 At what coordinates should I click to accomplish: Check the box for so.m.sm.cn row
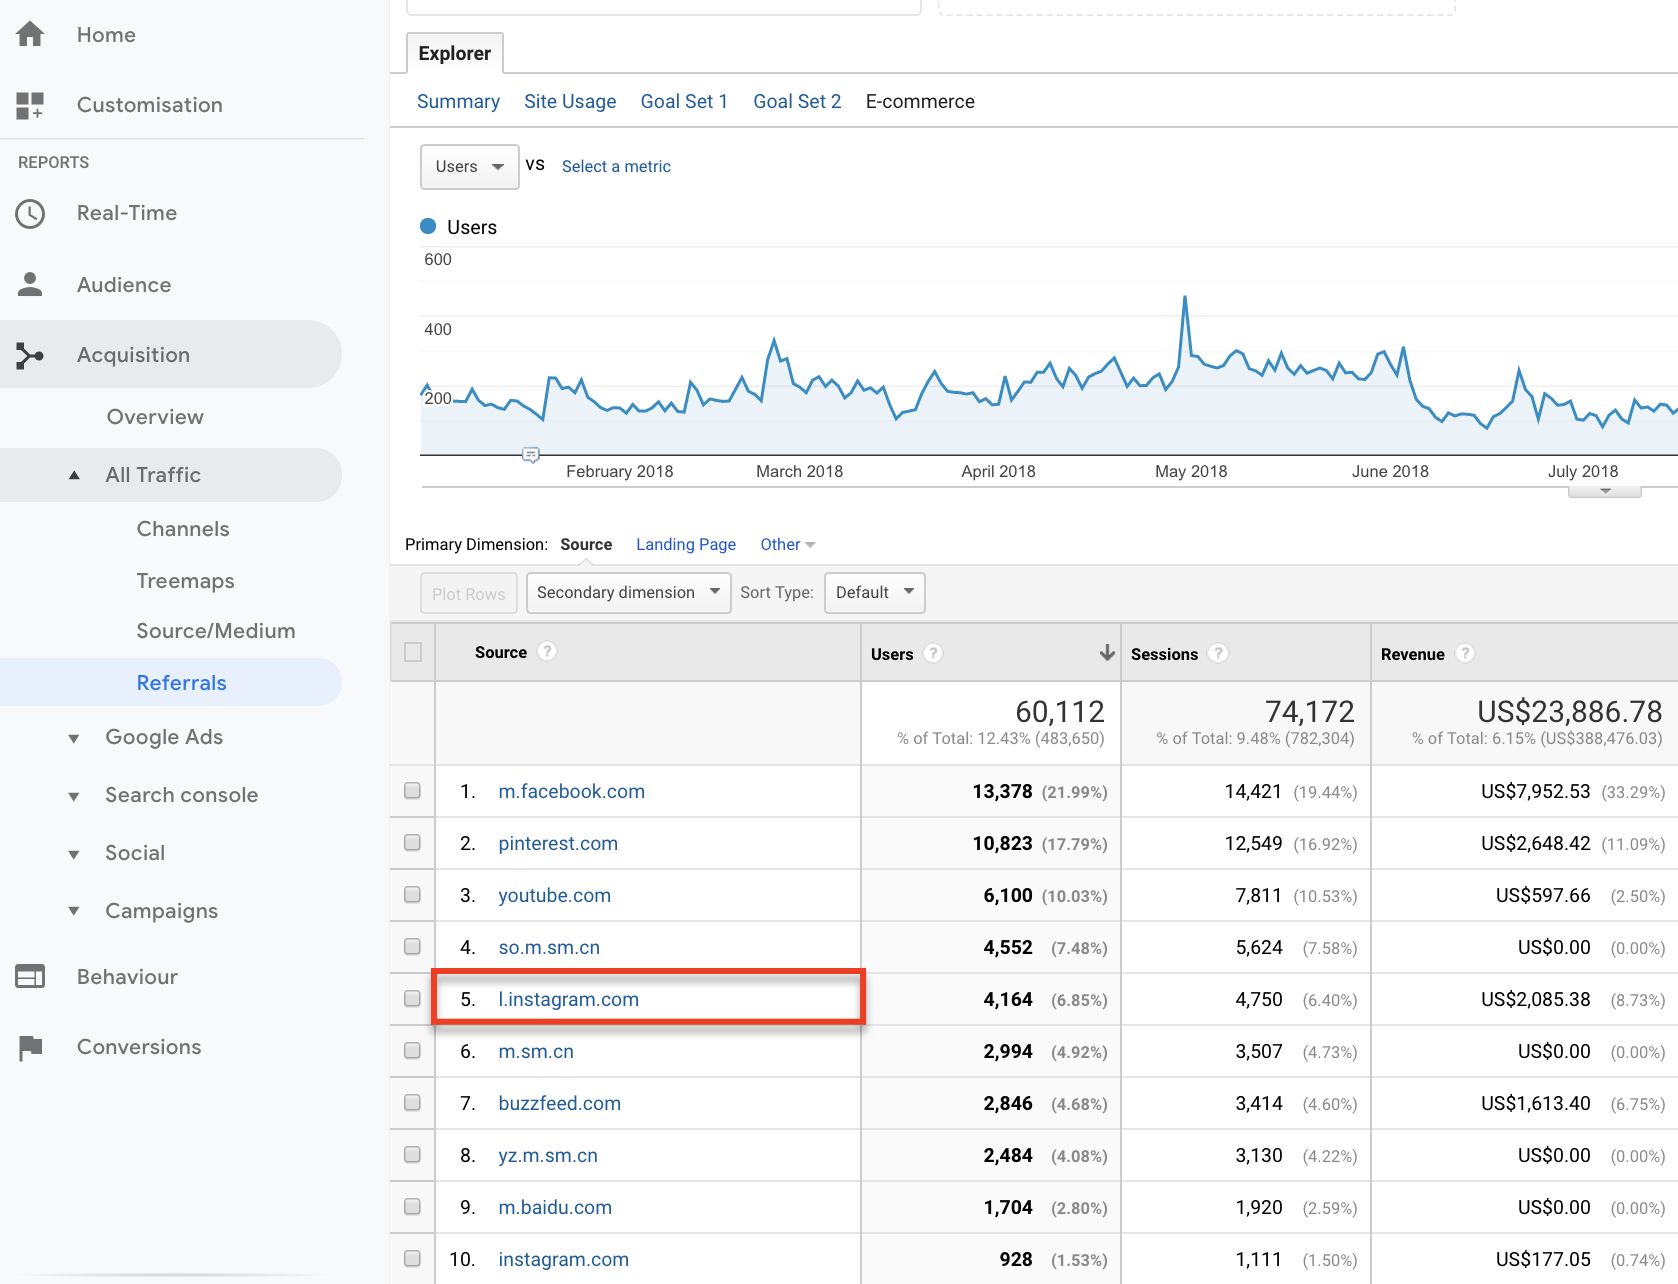[412, 946]
